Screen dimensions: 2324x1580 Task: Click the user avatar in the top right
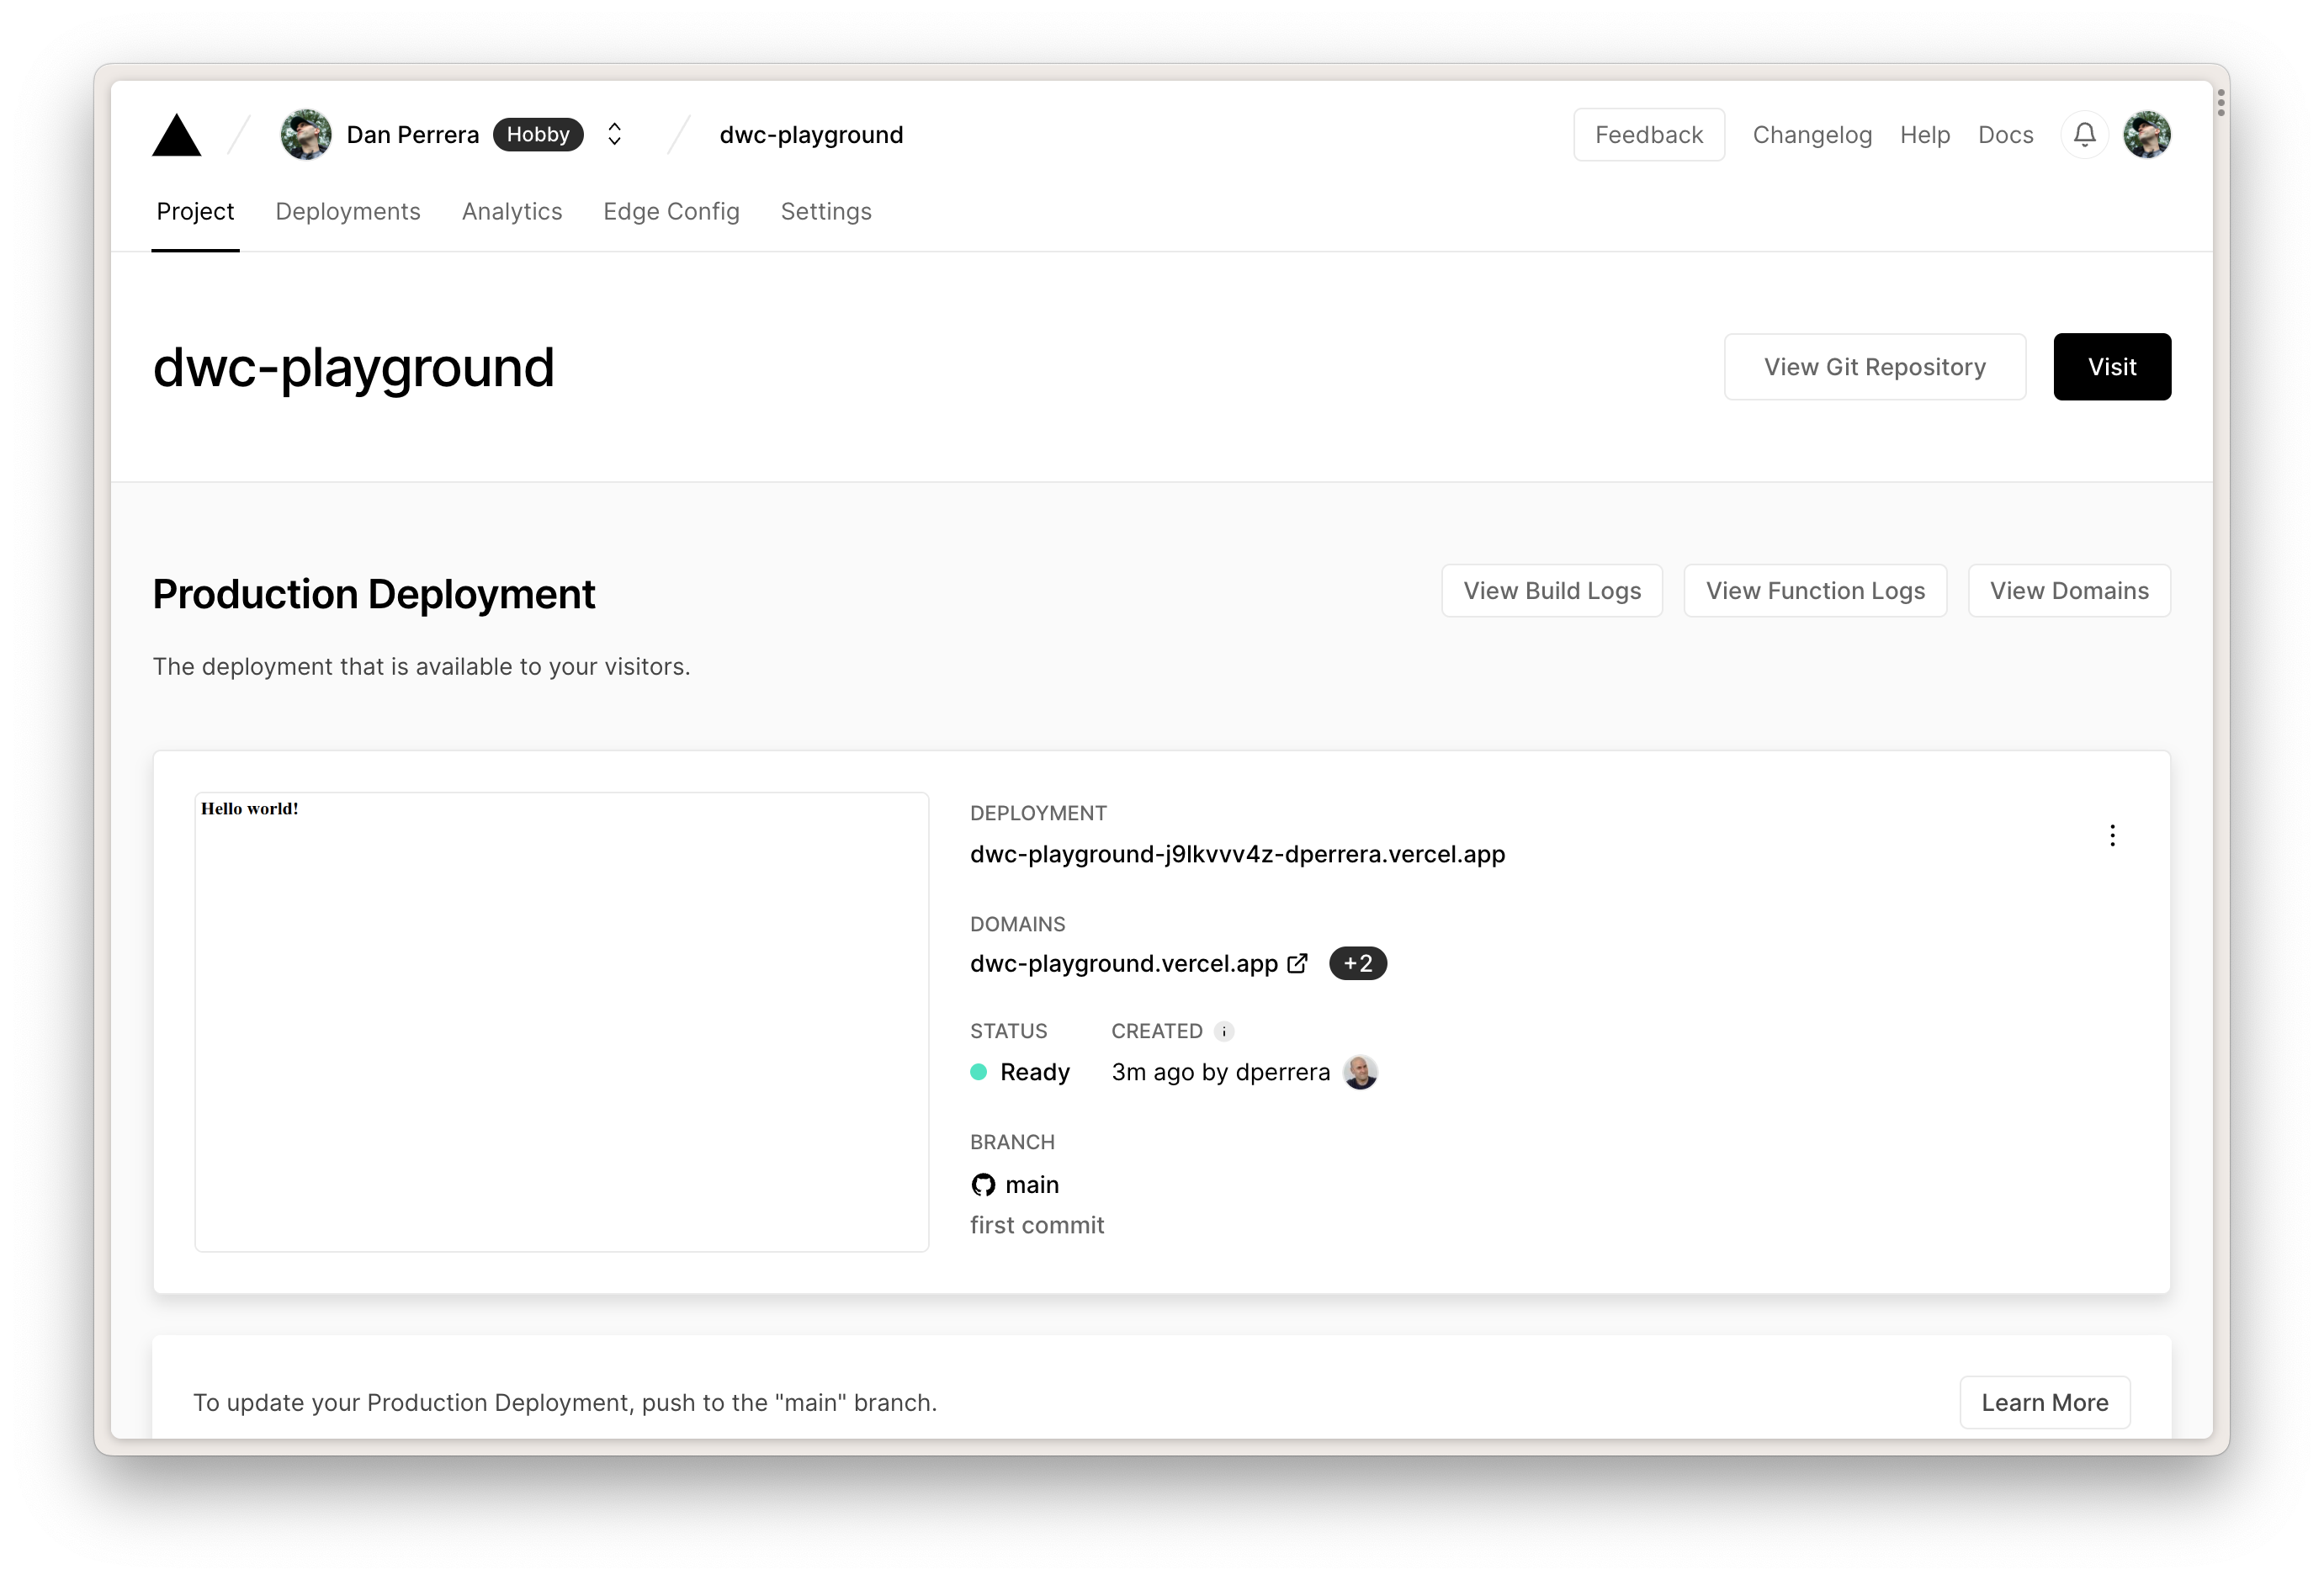coord(2146,134)
